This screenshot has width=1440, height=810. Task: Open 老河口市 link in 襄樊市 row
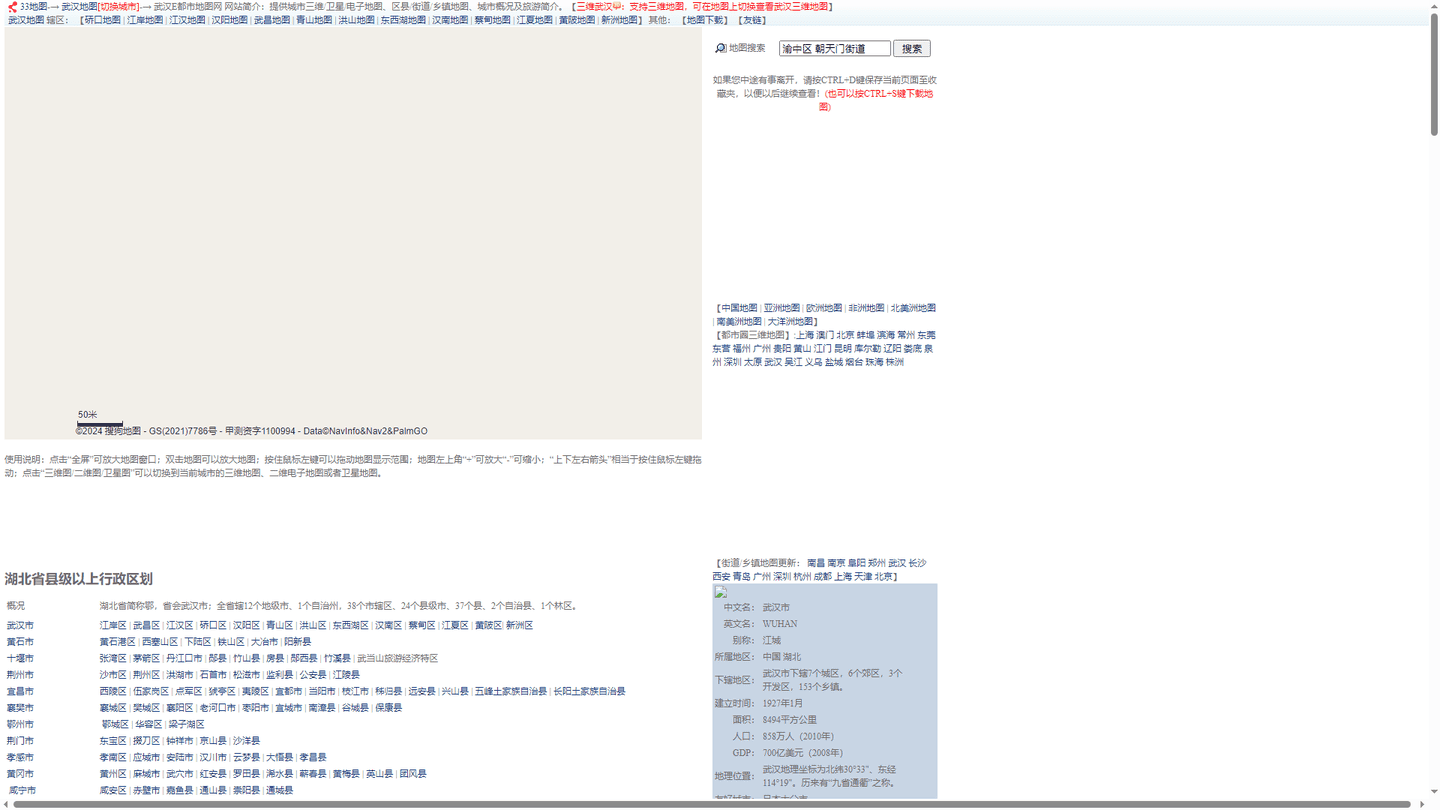(x=217, y=708)
